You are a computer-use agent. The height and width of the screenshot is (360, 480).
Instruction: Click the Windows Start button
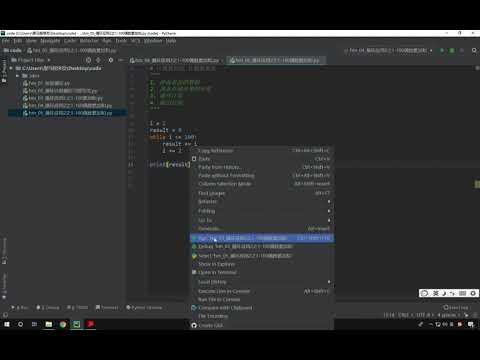[7, 324]
